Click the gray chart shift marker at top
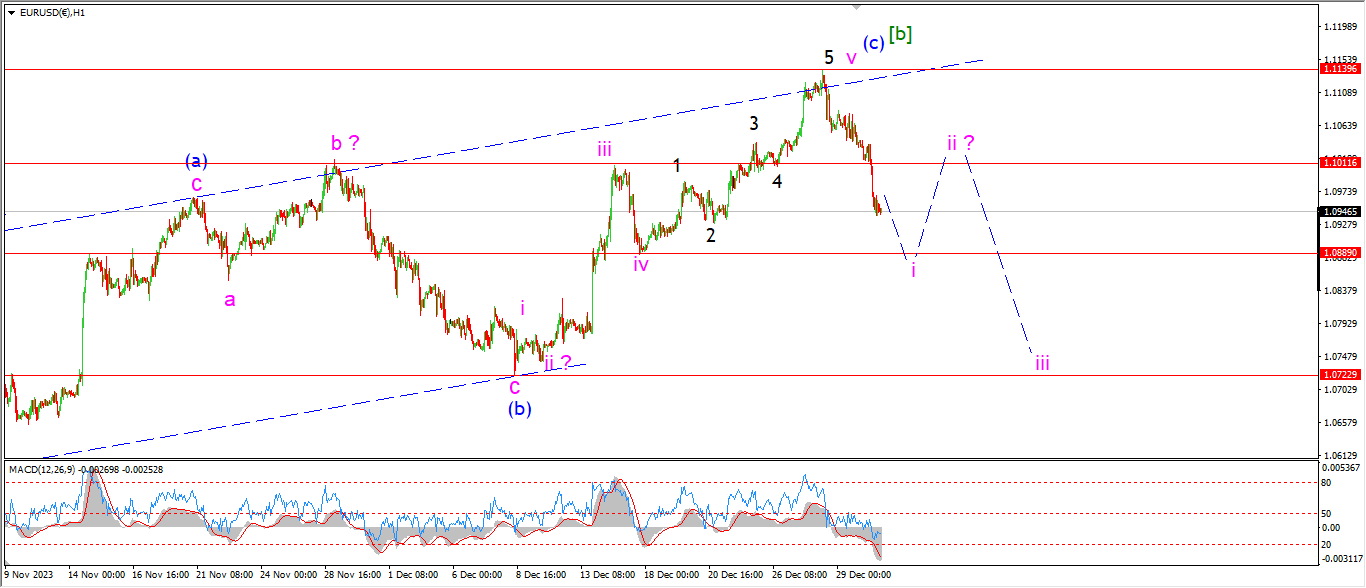Image resolution: width=1366 pixels, height=588 pixels. pos(856,6)
